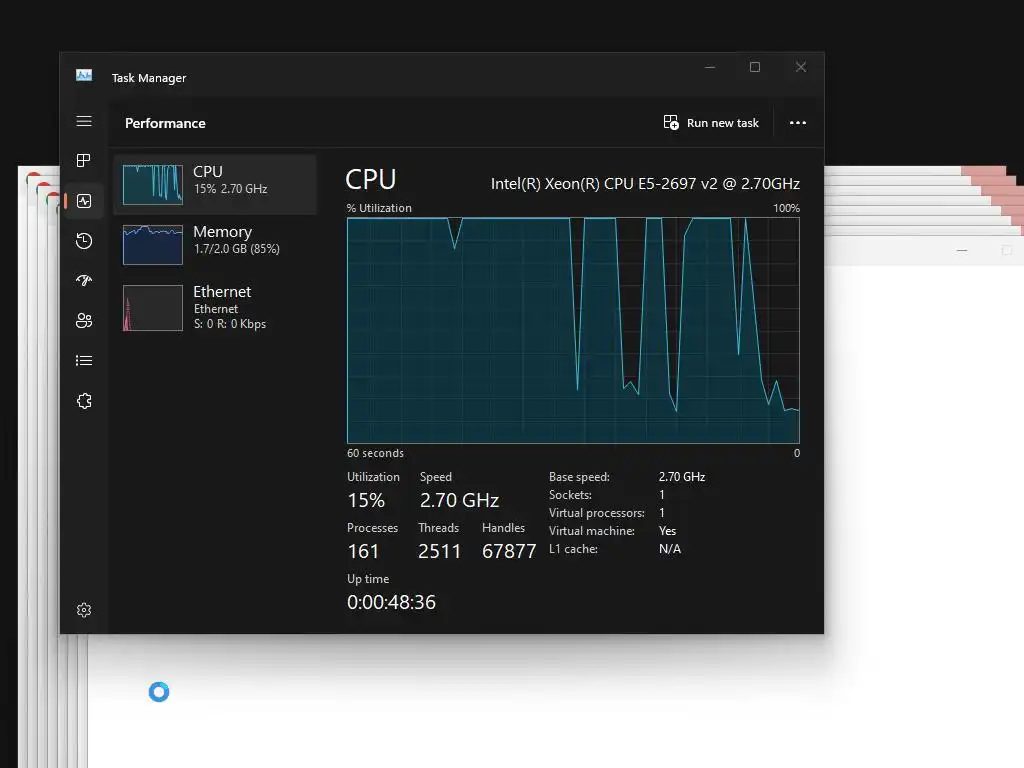
Task: Click the Task Manager title bar icon
Action: coord(84,76)
